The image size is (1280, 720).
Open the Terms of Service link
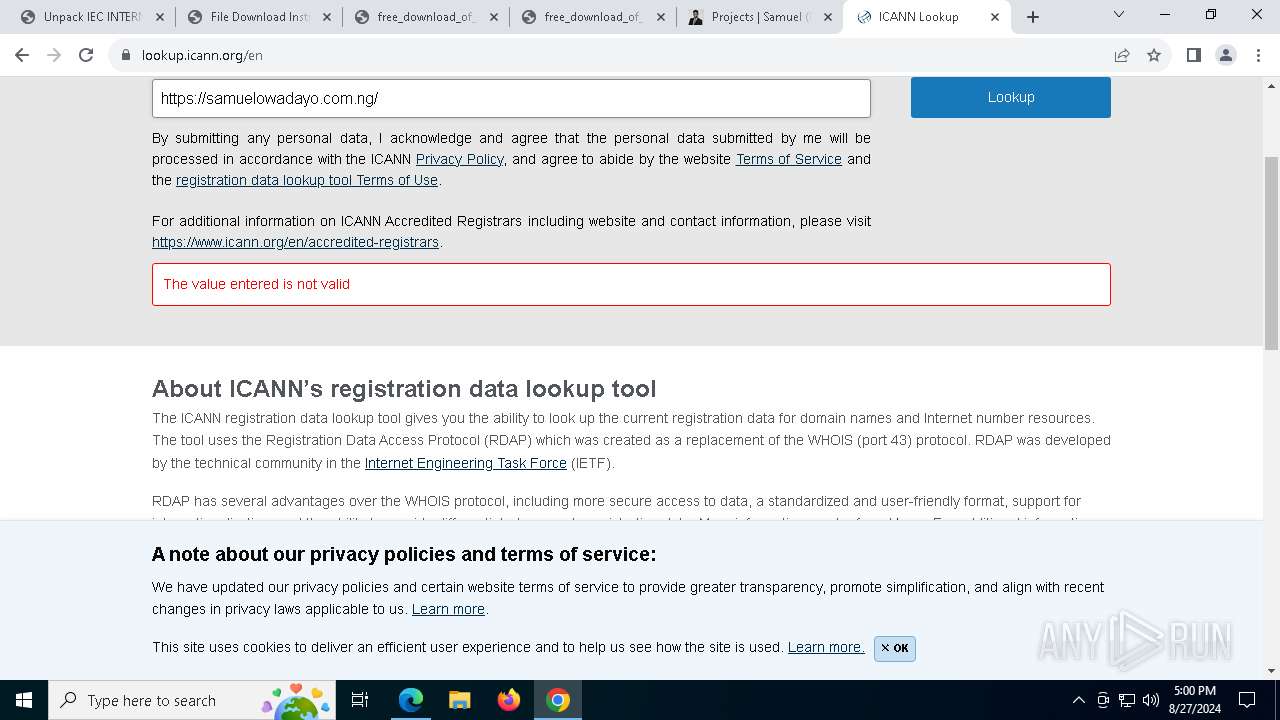coord(789,159)
